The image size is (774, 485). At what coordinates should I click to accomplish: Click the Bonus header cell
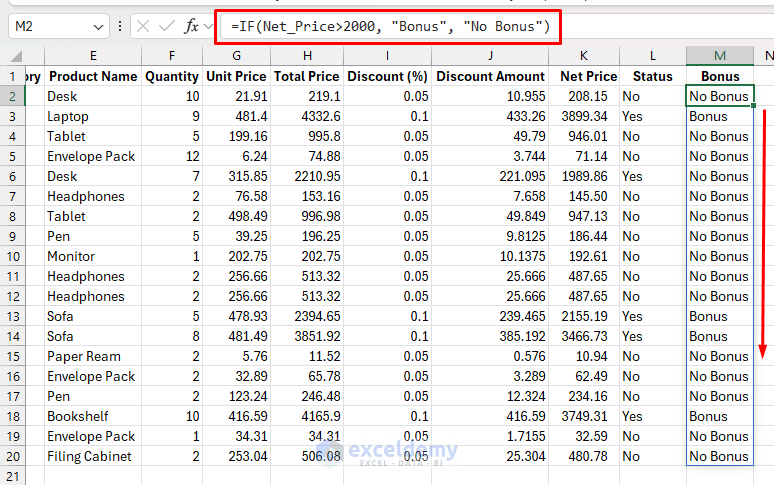720,76
